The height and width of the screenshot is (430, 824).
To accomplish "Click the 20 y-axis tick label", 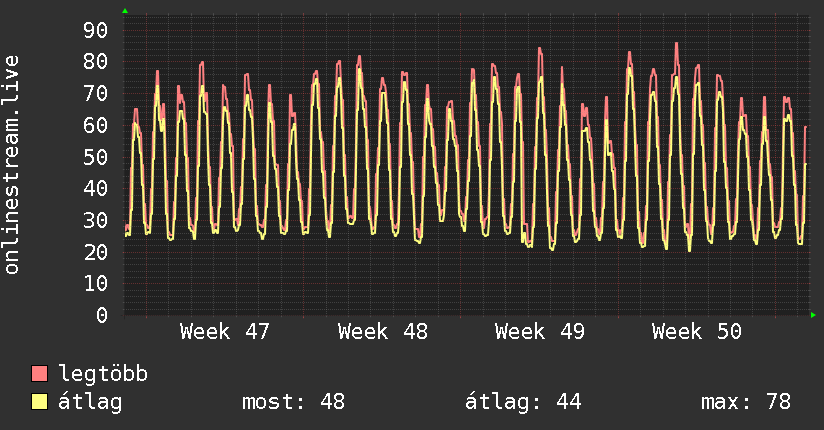I will click(x=96, y=252).
